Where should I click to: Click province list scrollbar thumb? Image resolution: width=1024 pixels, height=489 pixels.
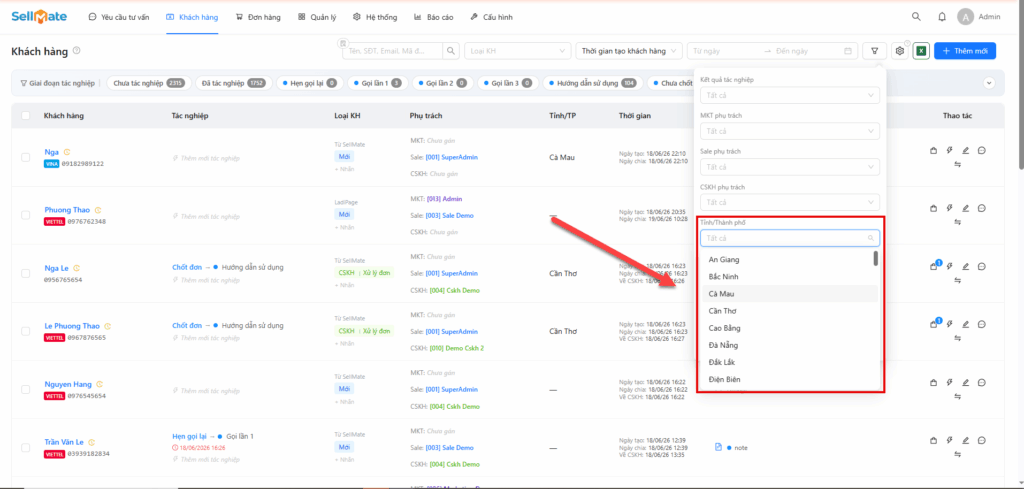pos(876,259)
